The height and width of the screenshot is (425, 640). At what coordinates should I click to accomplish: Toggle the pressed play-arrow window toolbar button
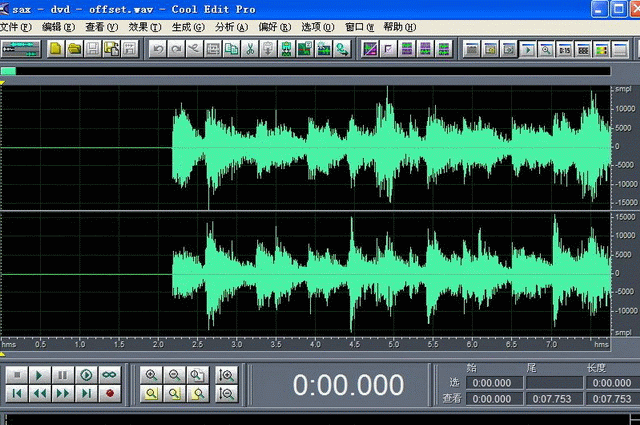527,49
